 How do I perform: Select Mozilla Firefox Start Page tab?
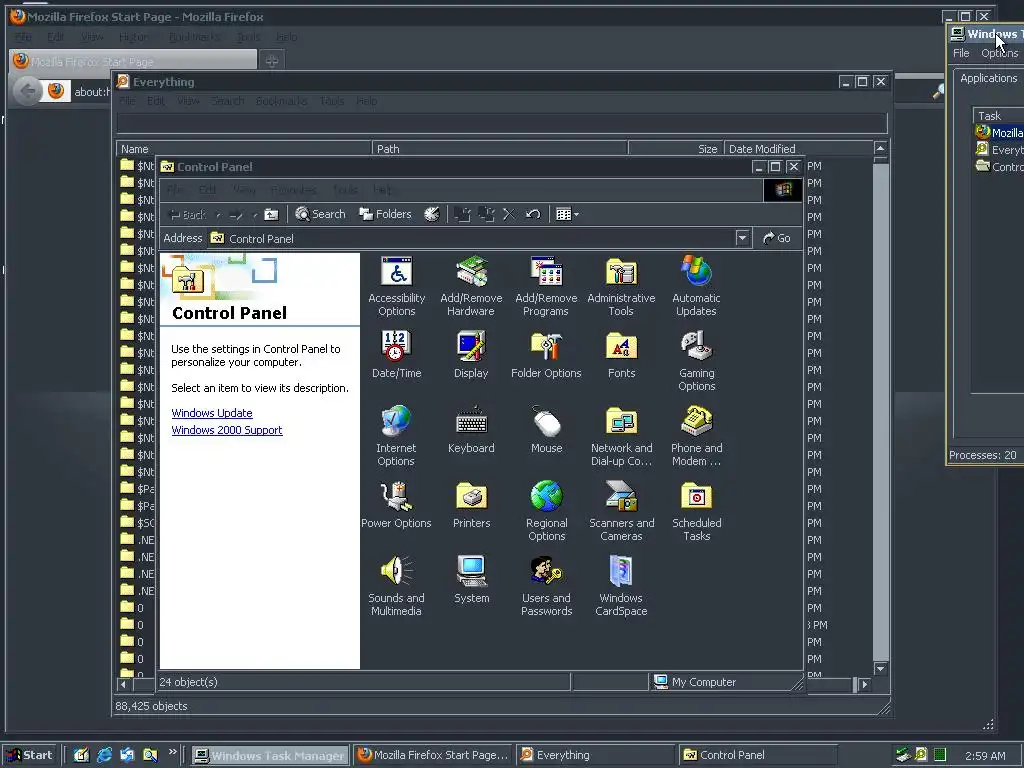click(133, 61)
